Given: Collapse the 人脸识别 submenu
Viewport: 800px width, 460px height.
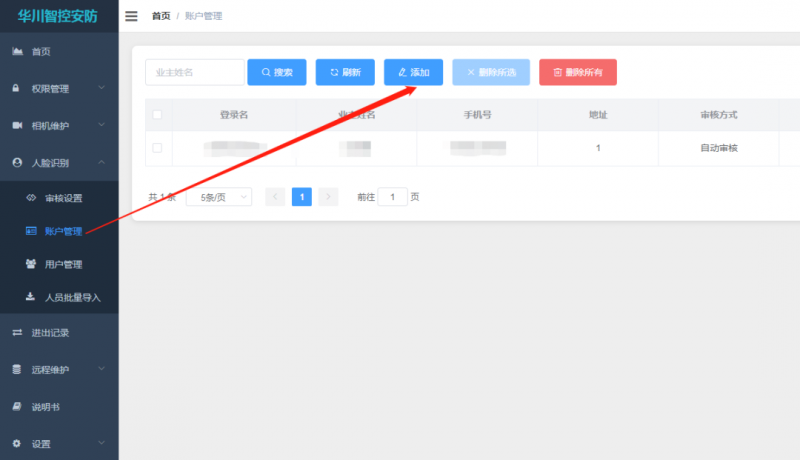Looking at the screenshot, I should [101, 162].
